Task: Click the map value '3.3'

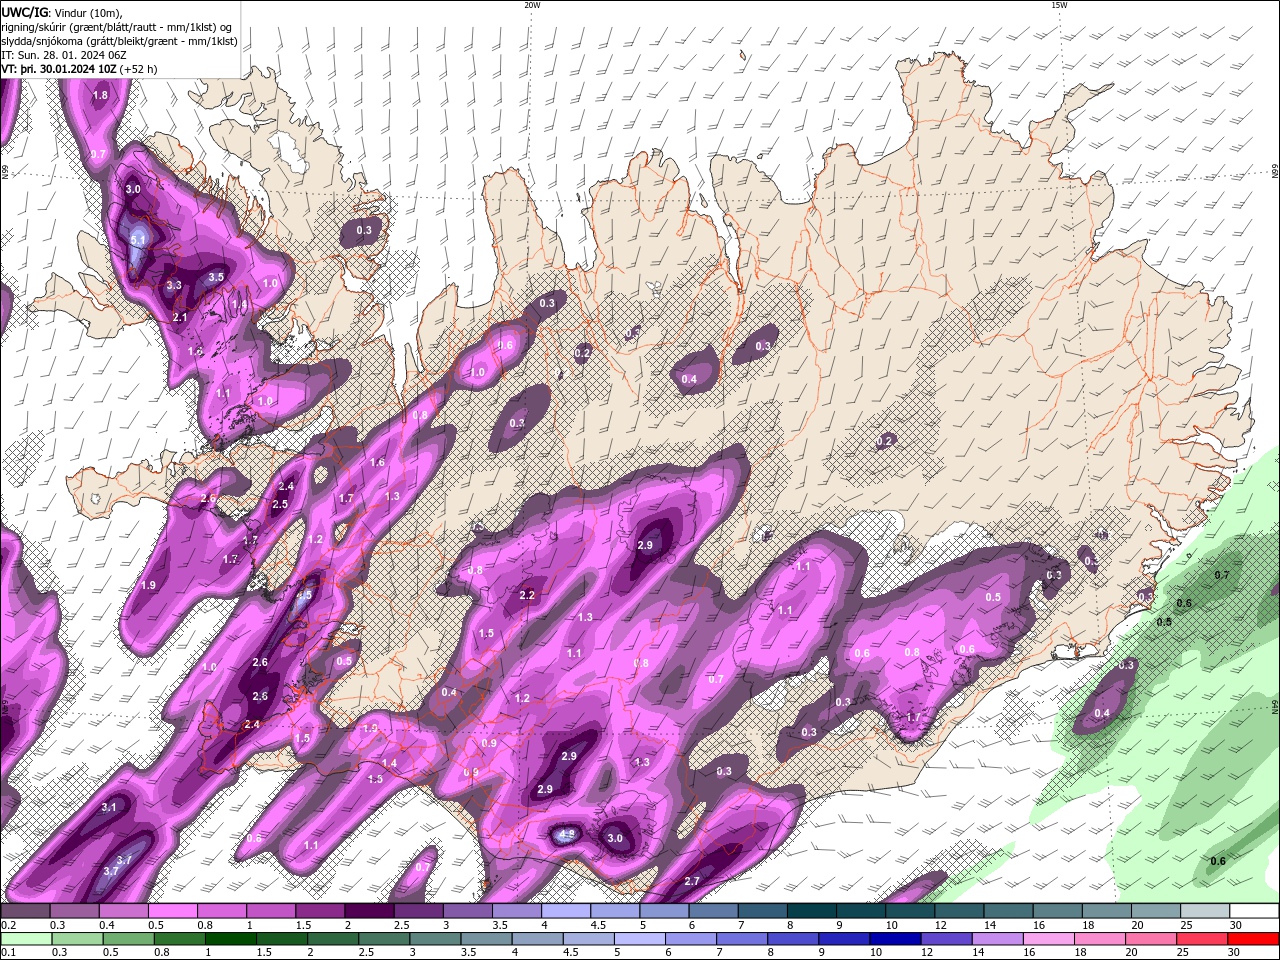Action: [x=174, y=285]
